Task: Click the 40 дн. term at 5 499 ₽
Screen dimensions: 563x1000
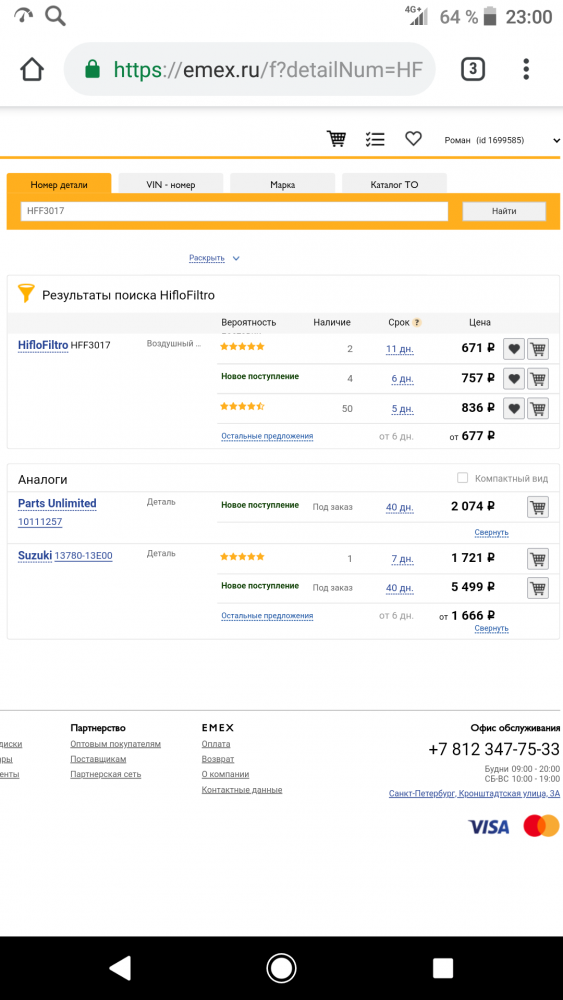Action: point(400,589)
